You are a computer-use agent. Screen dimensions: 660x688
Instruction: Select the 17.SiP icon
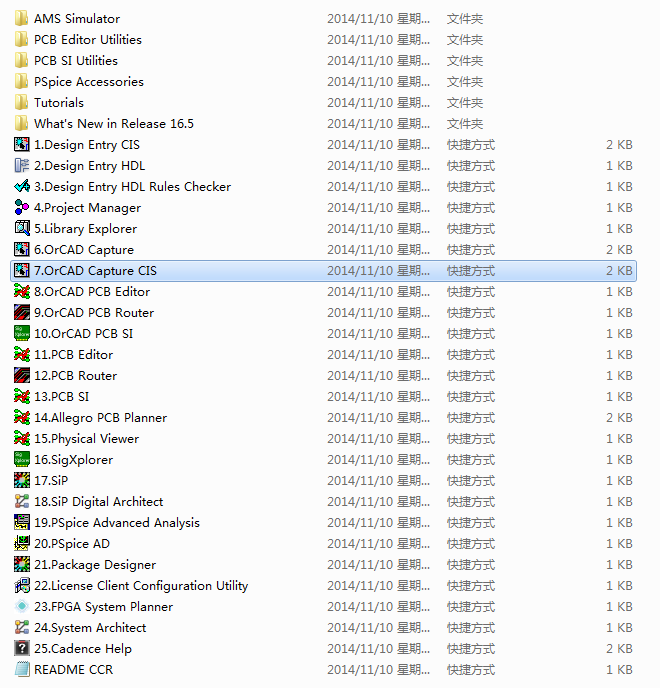[22, 480]
